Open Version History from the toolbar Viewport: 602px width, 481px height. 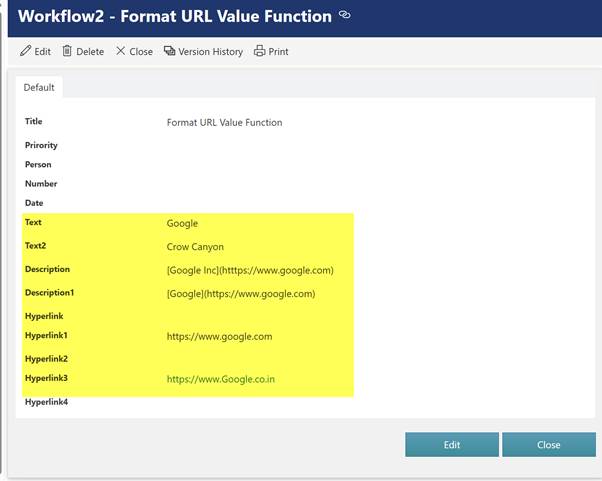click(x=203, y=51)
